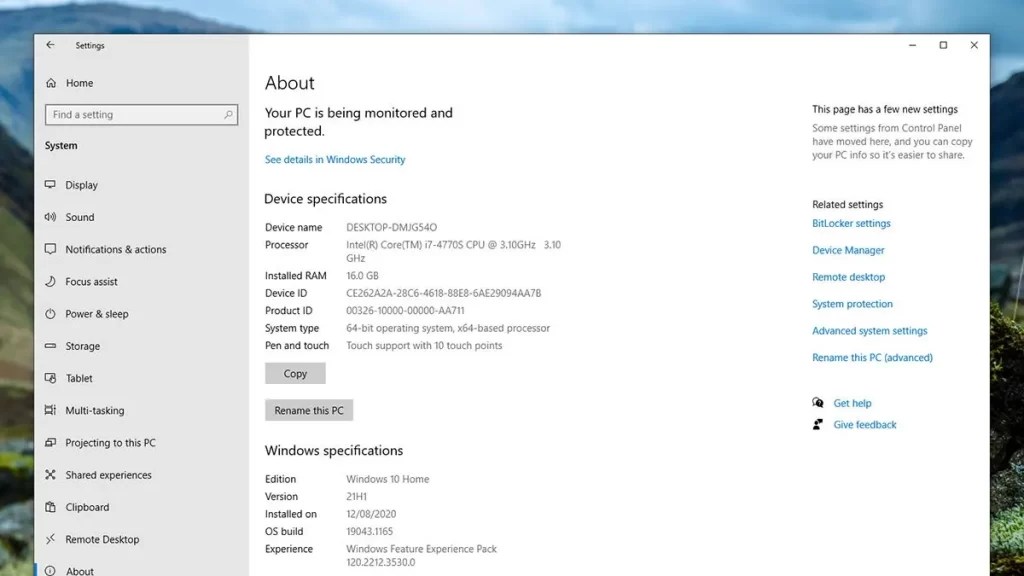Open Remote desktop related link
Image resolution: width=1024 pixels, height=576 pixels.
[x=848, y=277]
